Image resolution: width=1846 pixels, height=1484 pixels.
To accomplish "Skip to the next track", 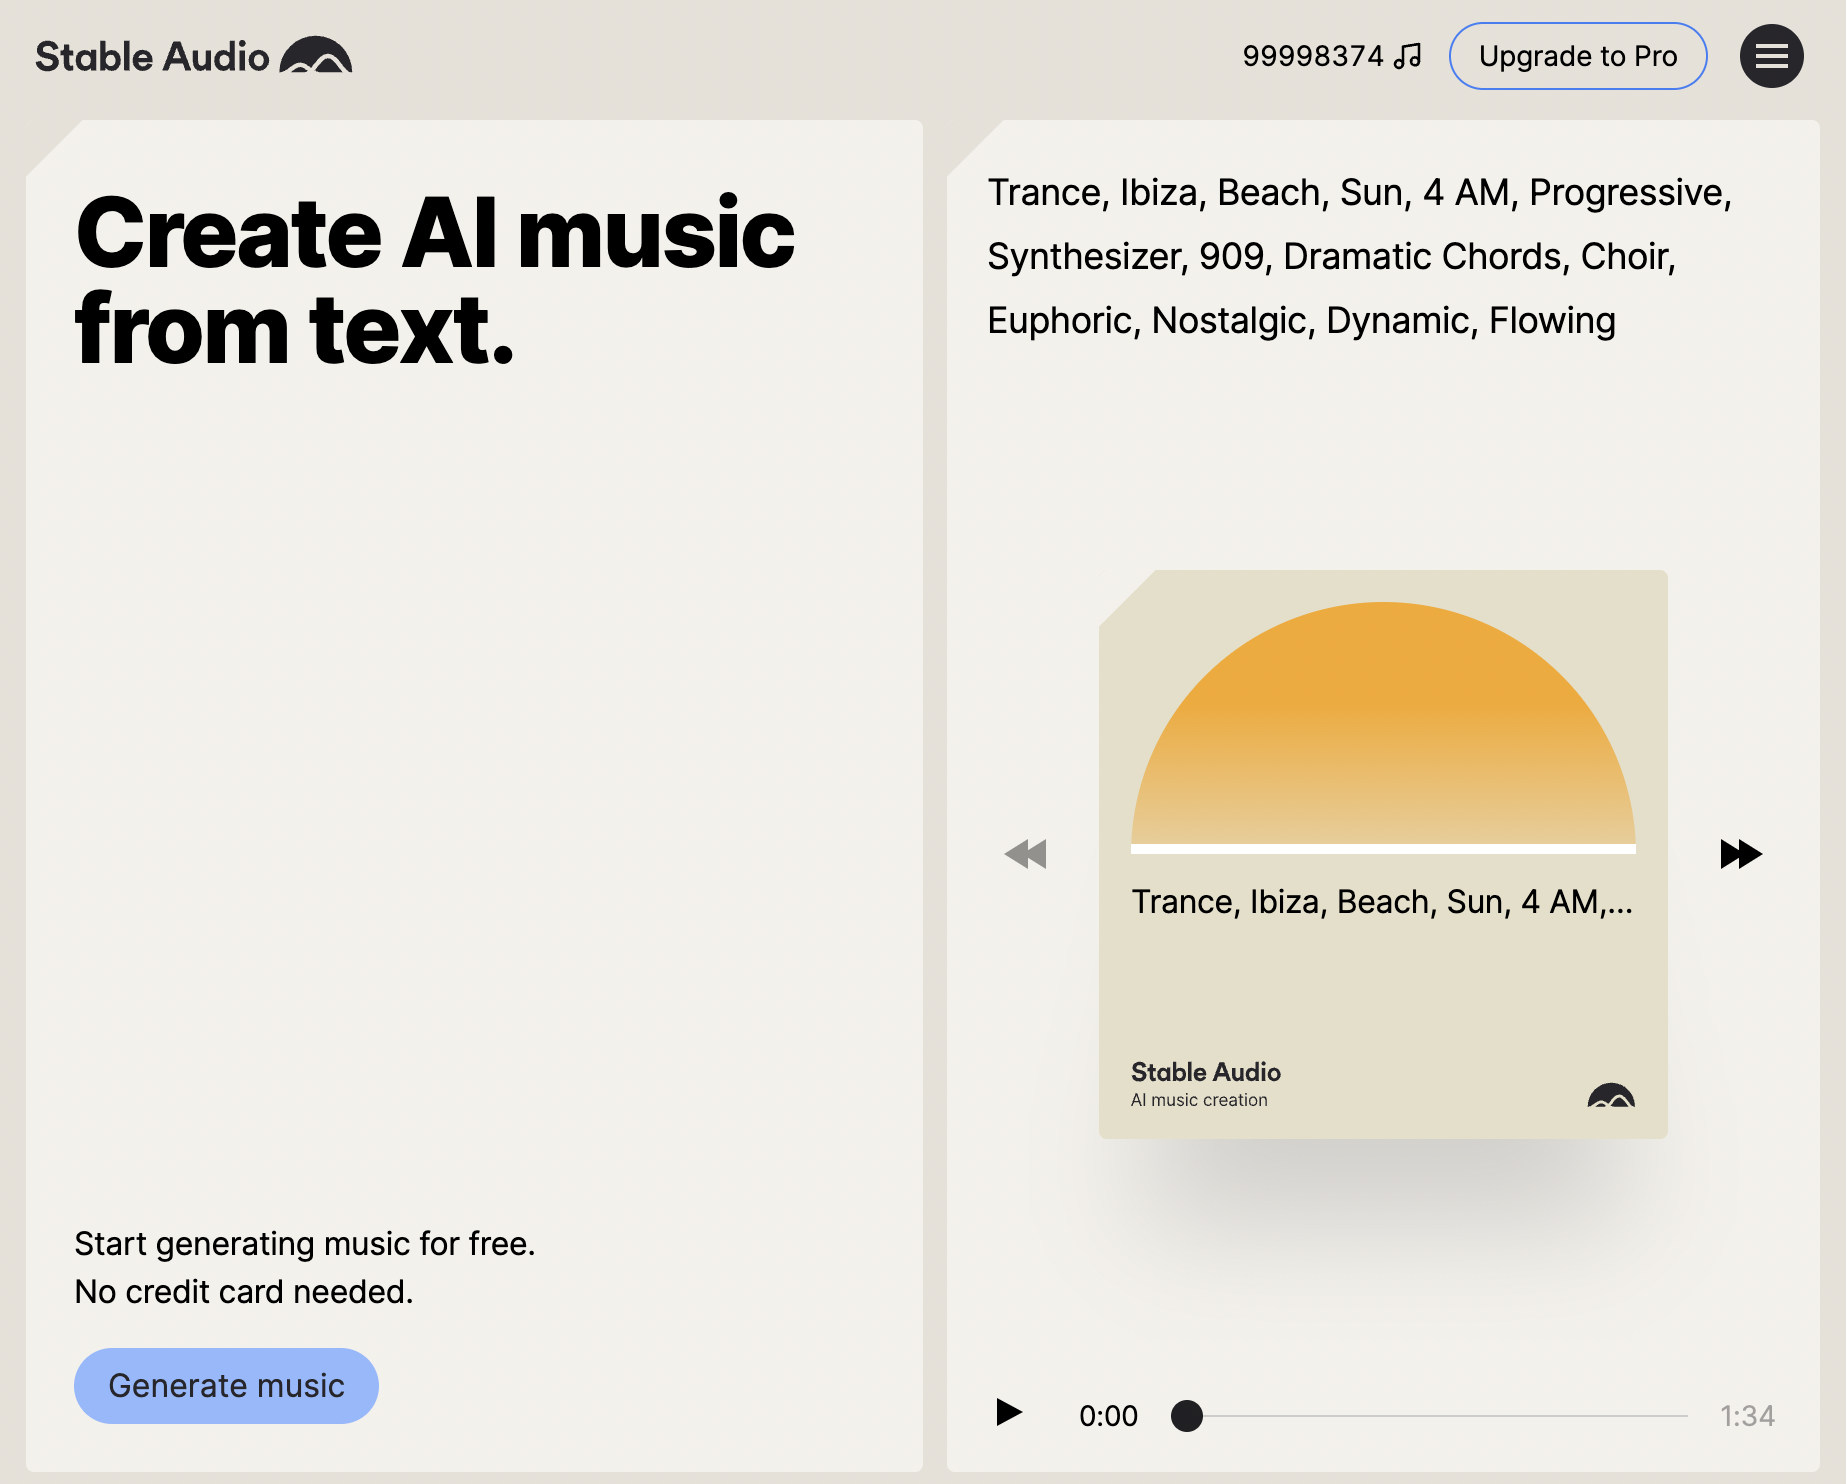I will pos(1741,854).
